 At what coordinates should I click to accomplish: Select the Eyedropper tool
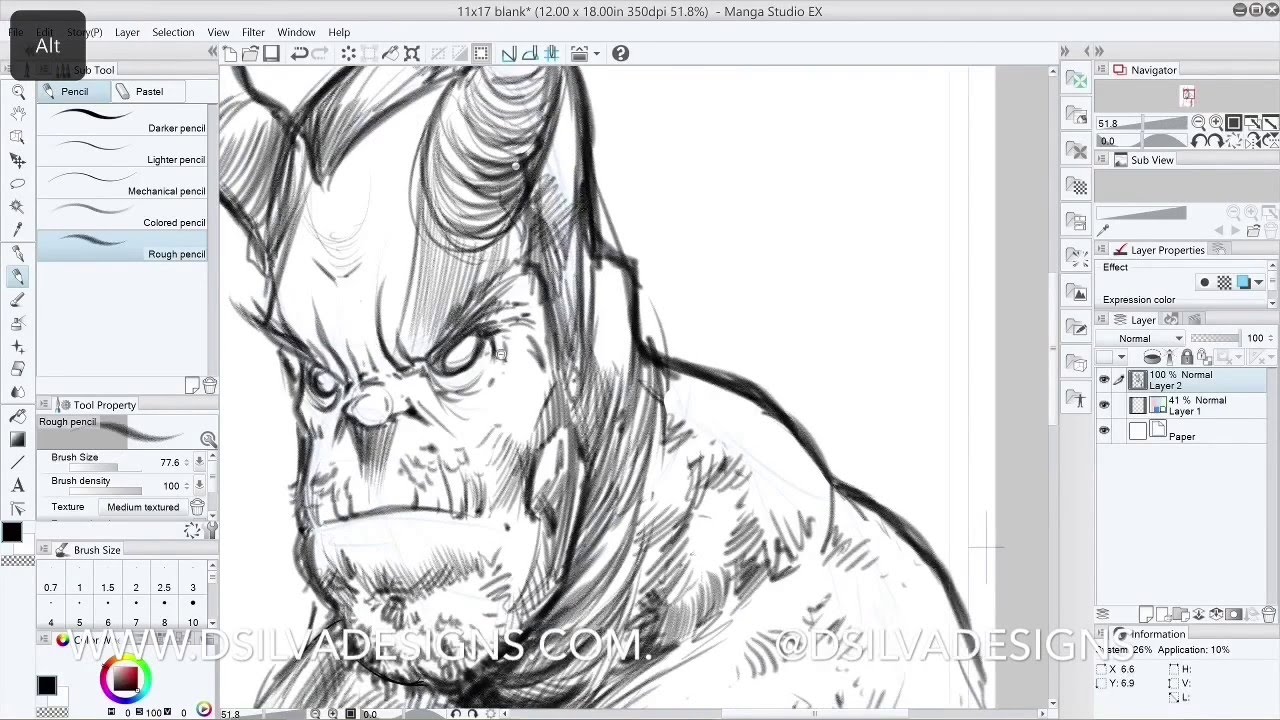coord(18,230)
